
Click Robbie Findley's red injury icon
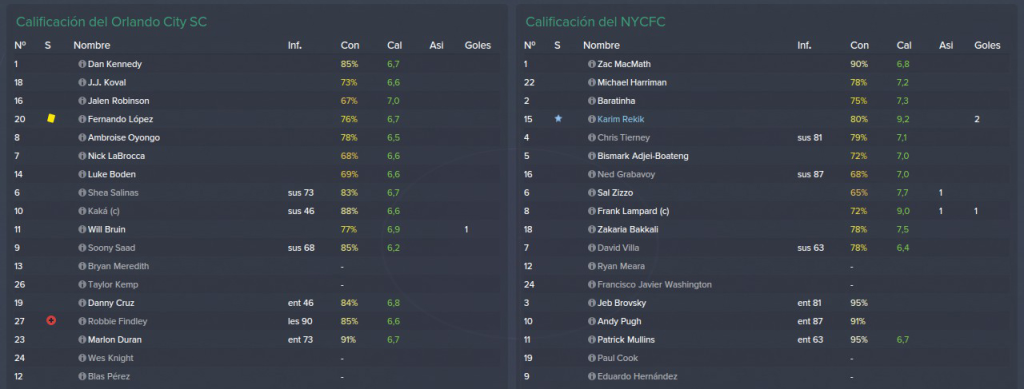point(51,321)
